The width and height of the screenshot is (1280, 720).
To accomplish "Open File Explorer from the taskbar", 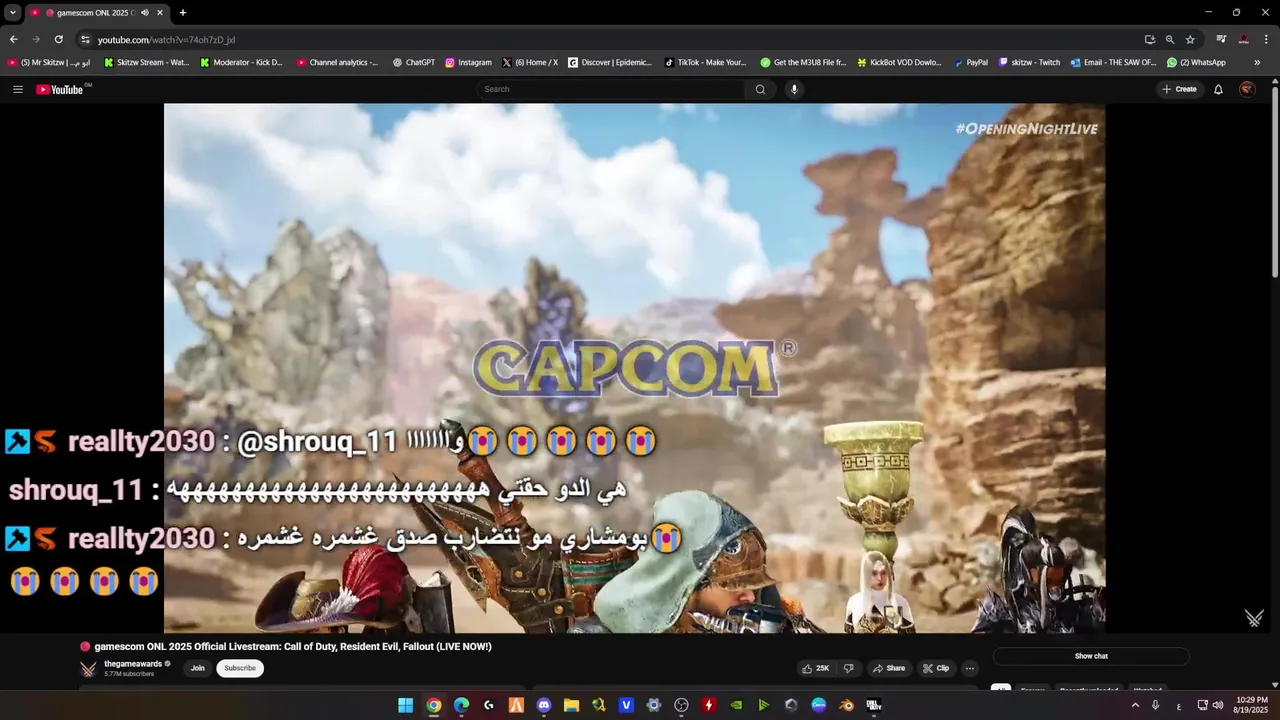I will tap(571, 705).
